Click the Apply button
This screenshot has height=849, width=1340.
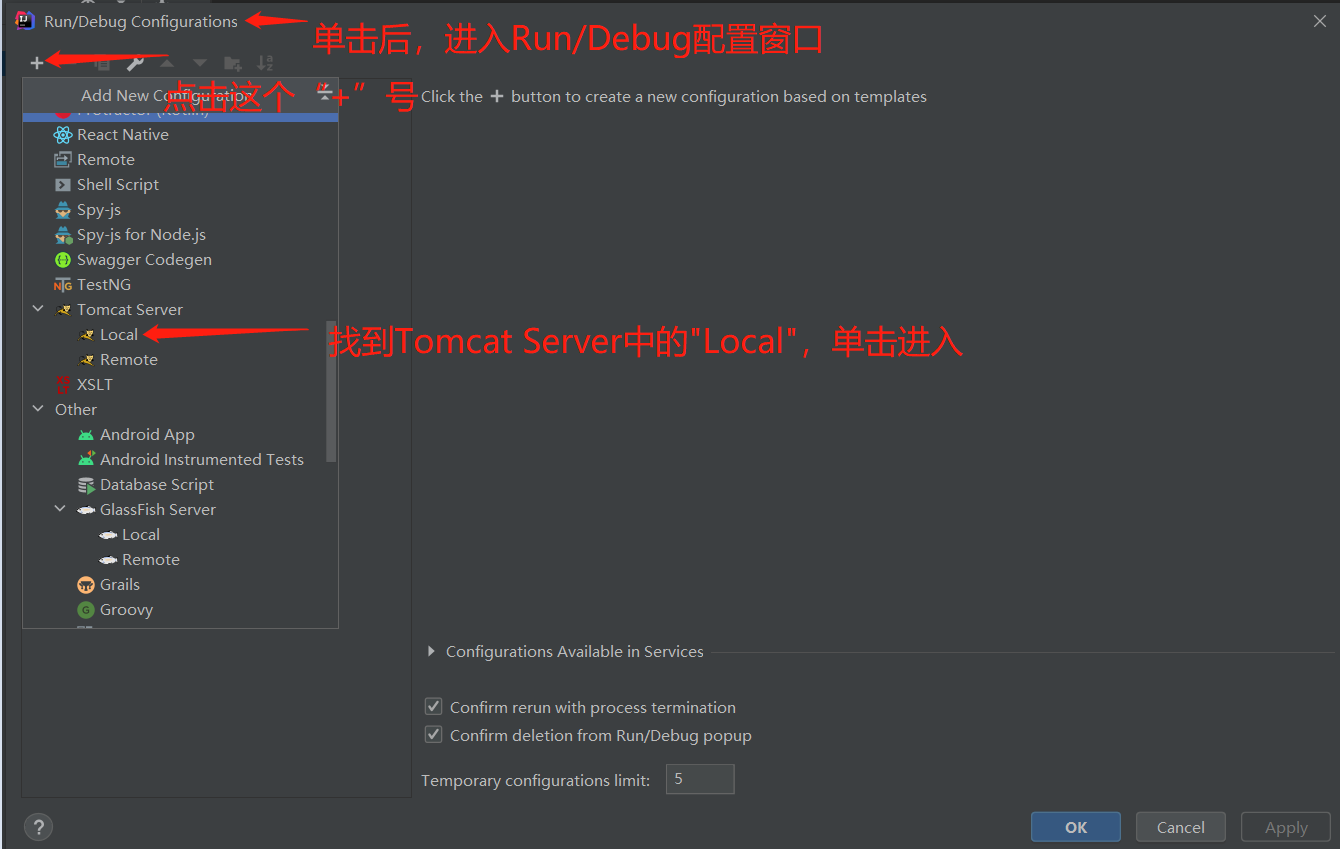coord(1286,827)
